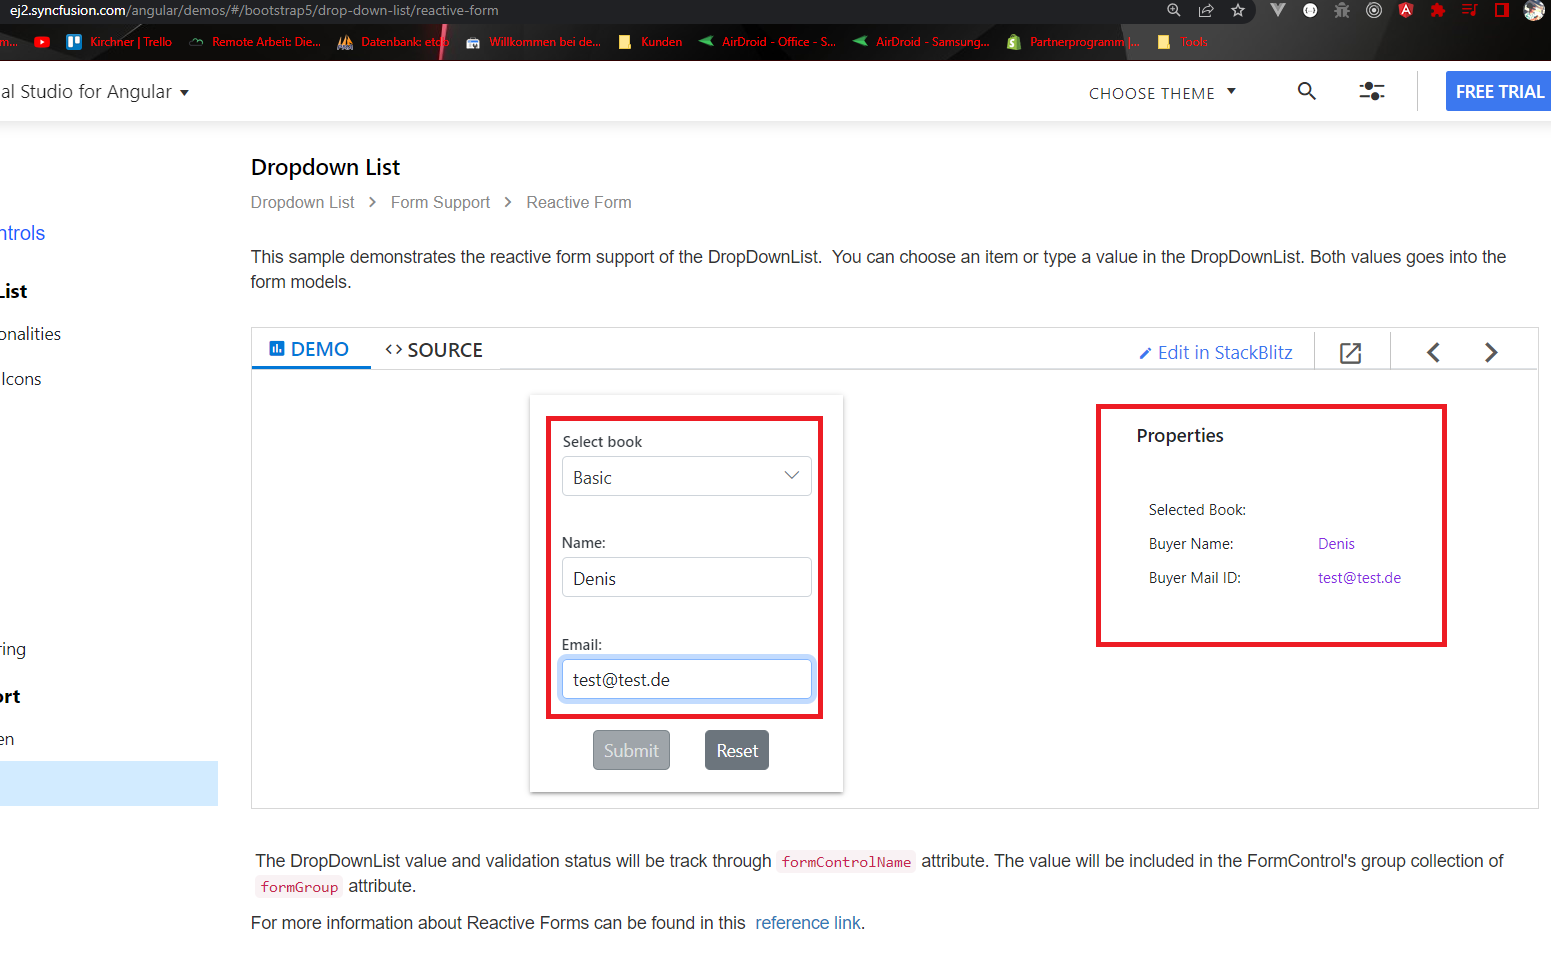Click the search magnifier icon in header

pyautogui.click(x=1306, y=91)
